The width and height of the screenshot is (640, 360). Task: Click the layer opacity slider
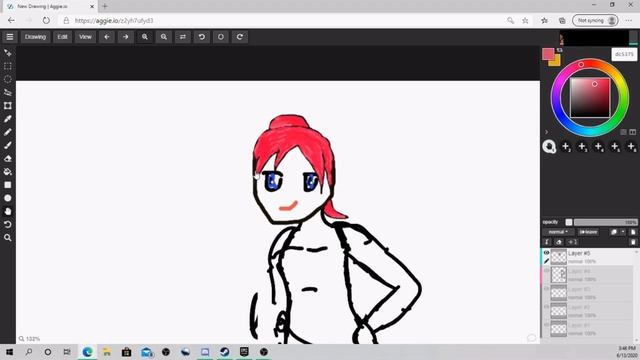pyautogui.click(x=605, y=222)
